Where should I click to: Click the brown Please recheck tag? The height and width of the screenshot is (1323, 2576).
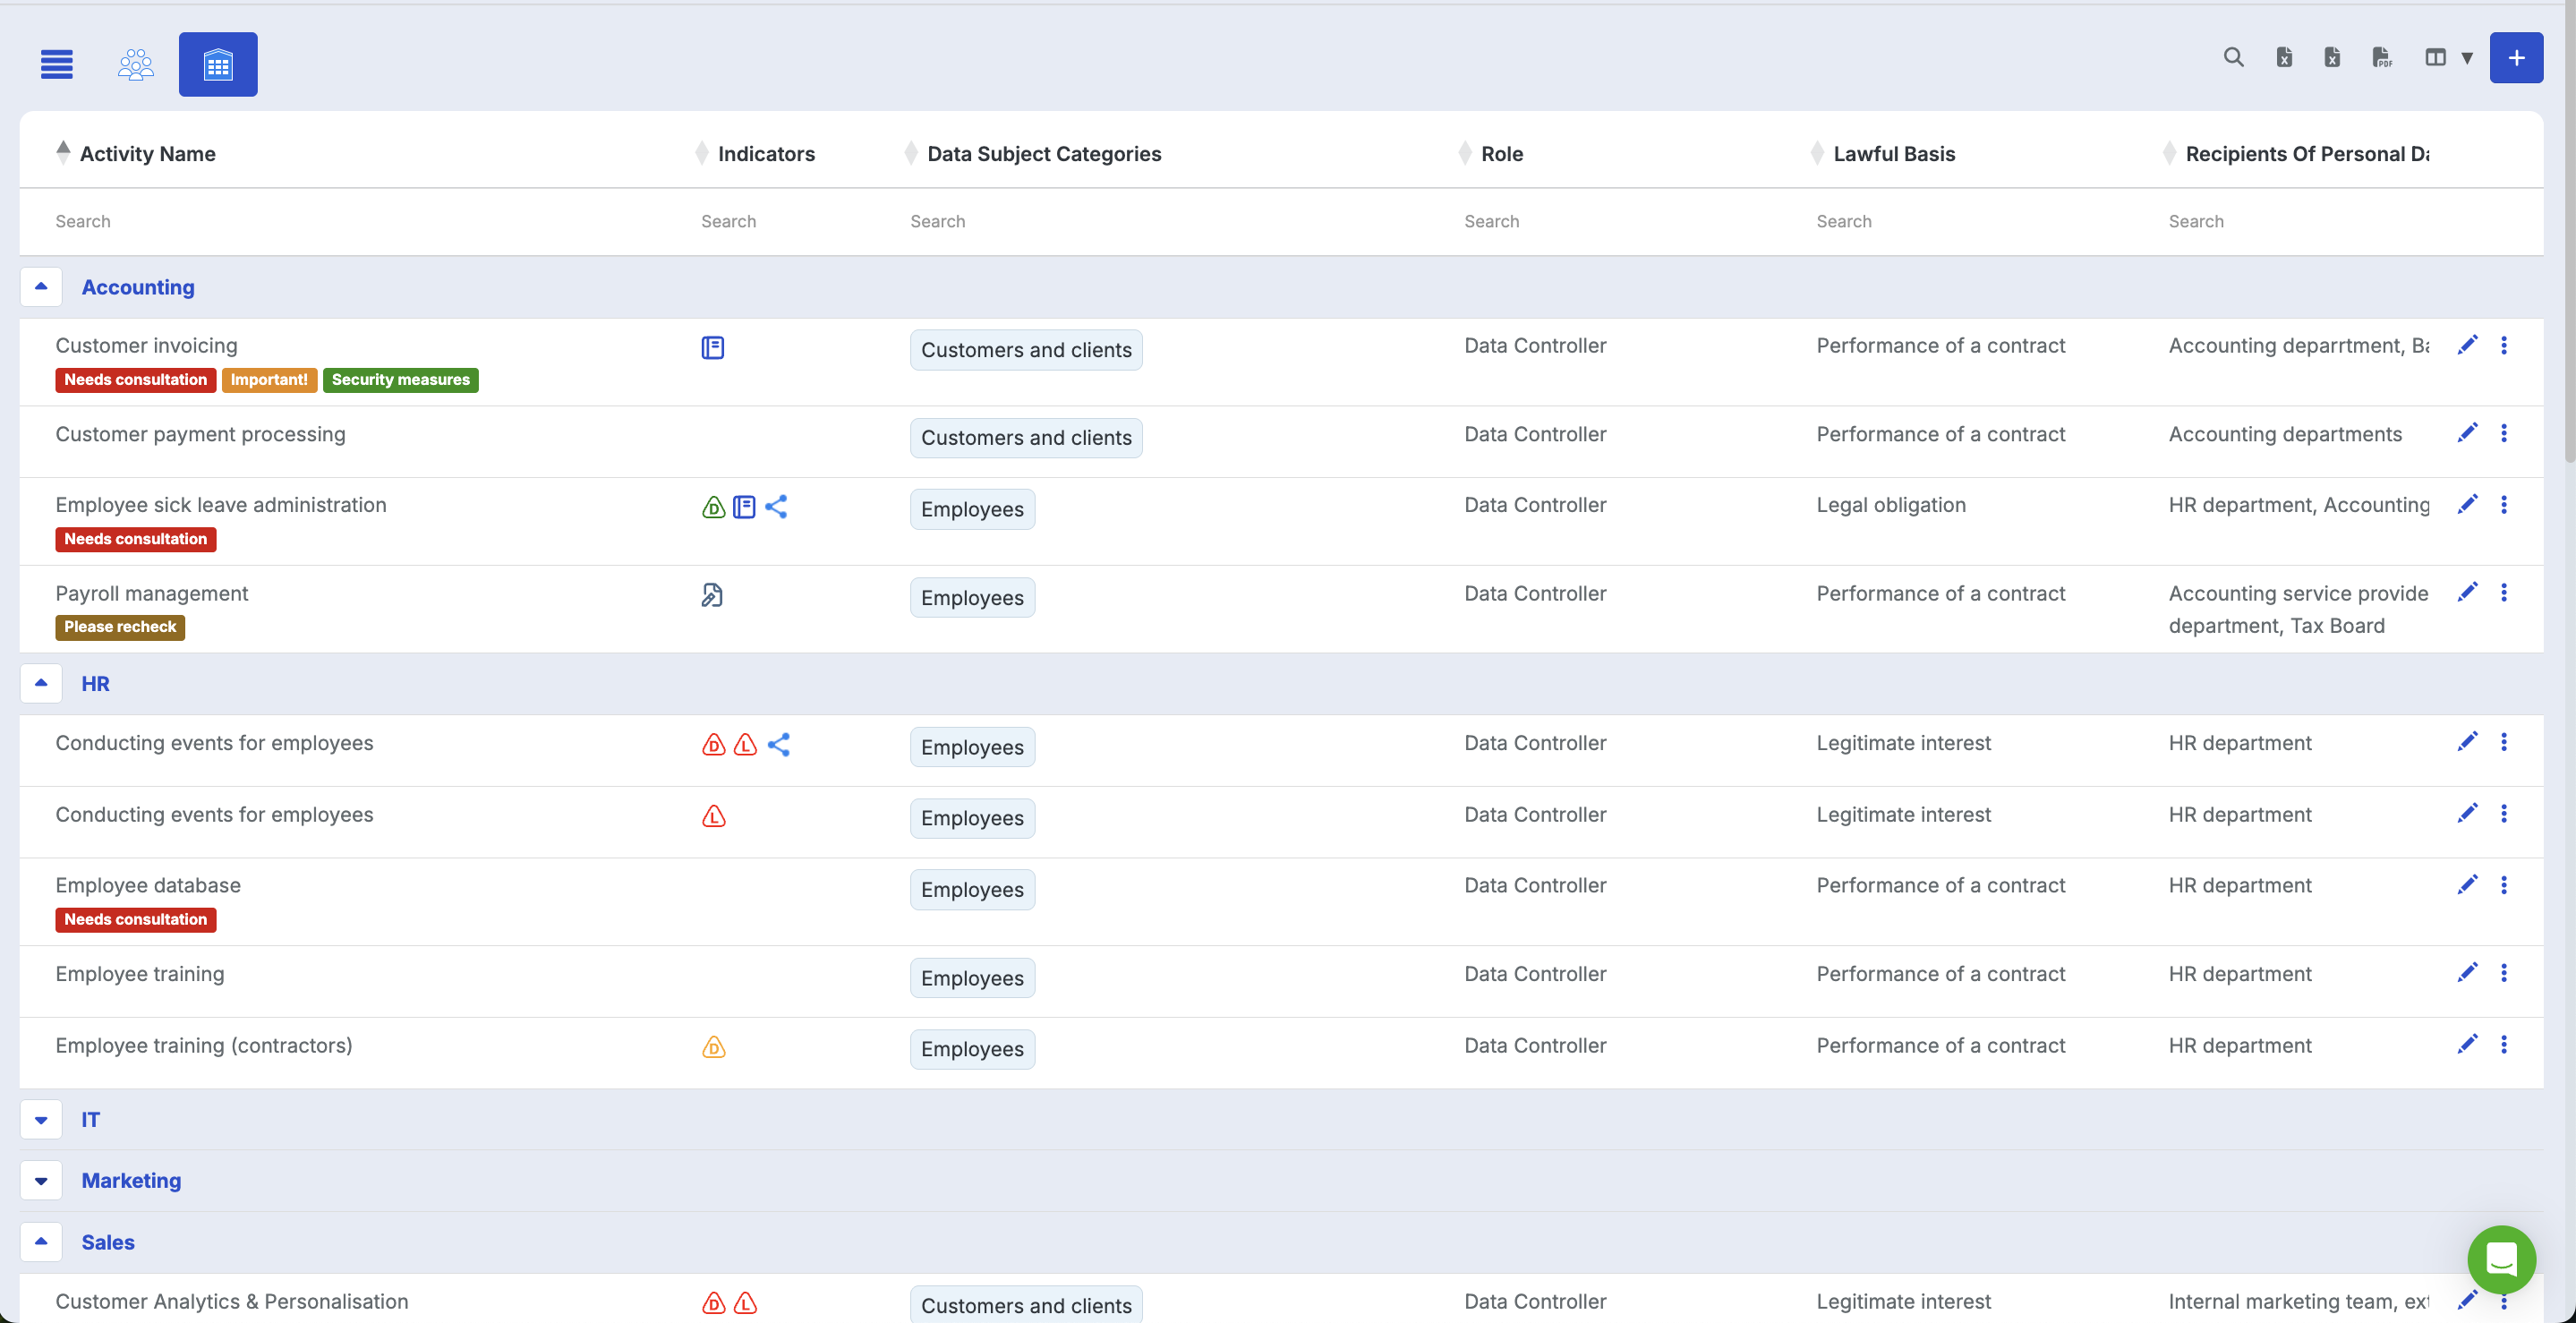click(120, 627)
